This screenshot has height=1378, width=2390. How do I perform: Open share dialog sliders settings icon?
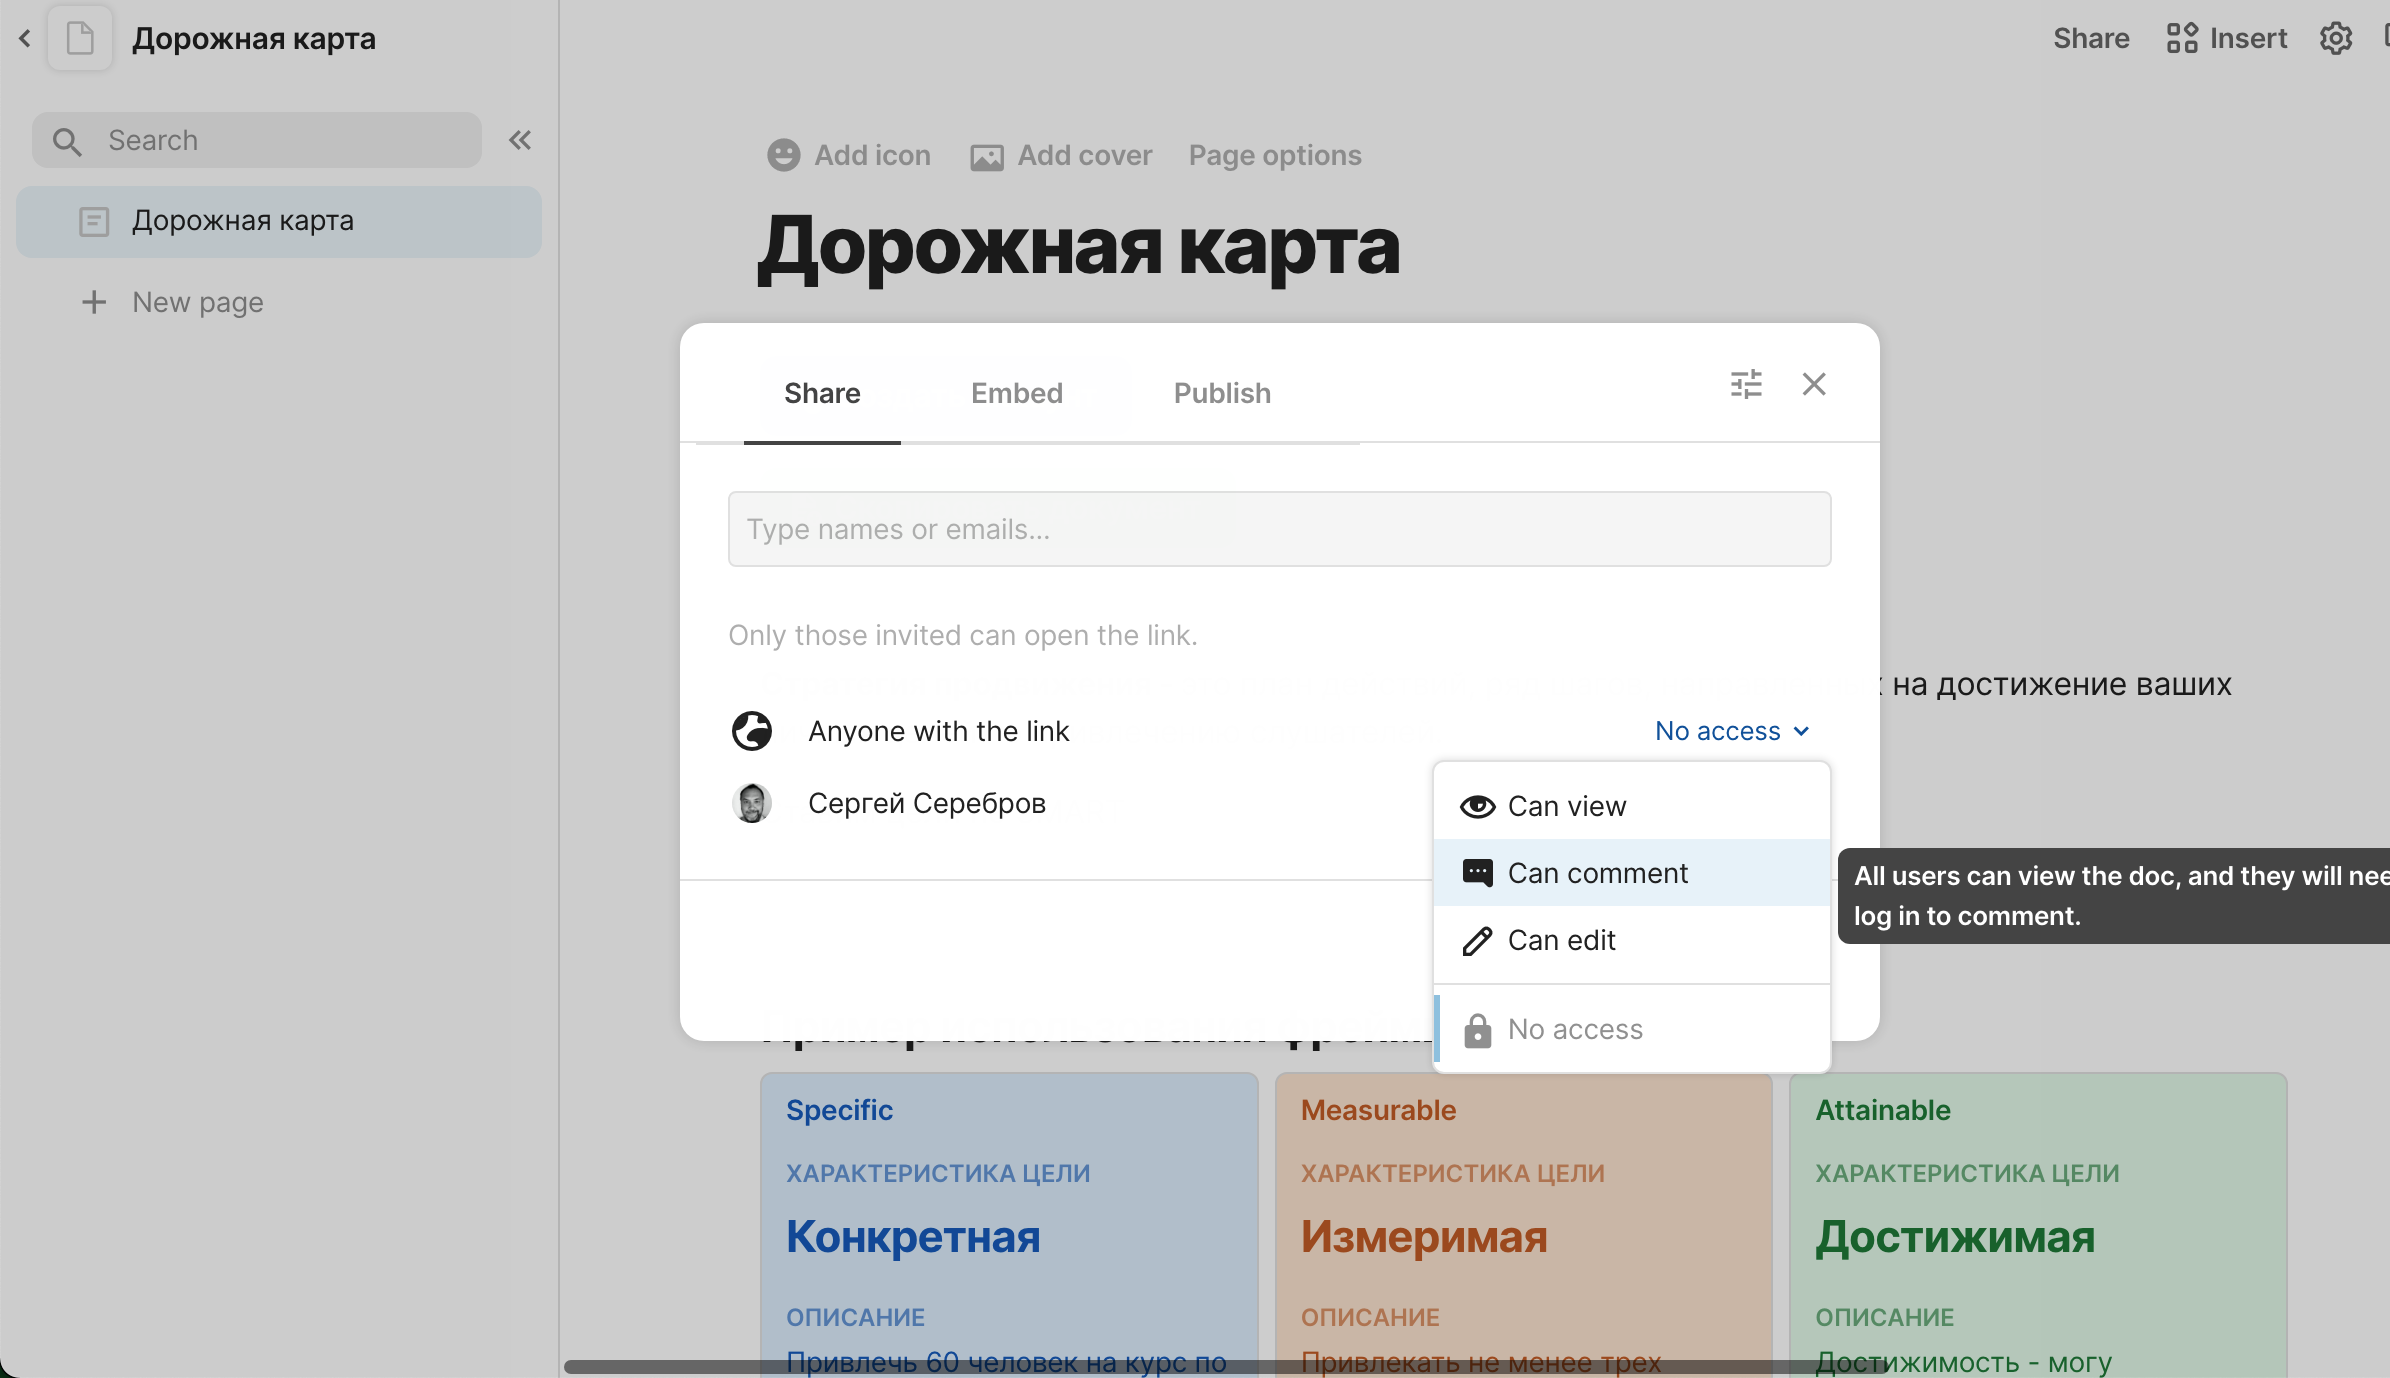1746,384
